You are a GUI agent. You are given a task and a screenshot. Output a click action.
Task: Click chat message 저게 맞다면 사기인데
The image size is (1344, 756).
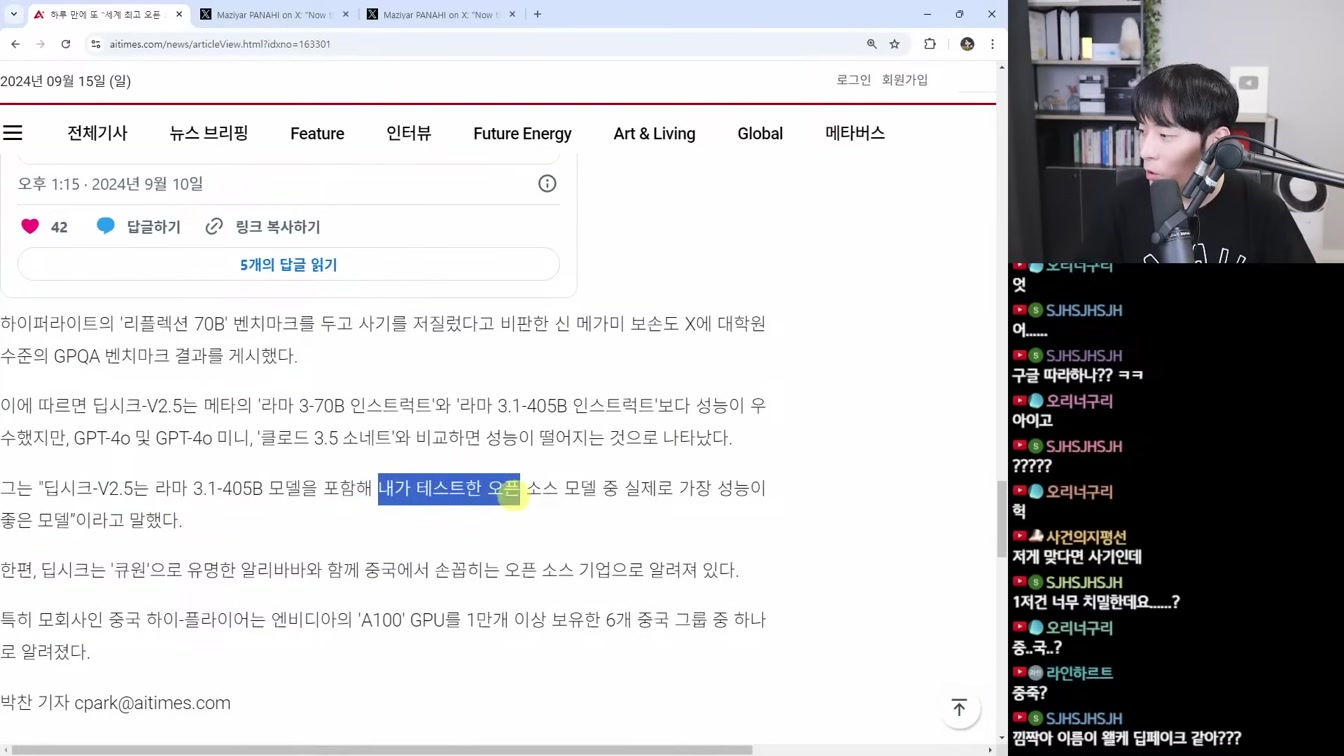tap(1076, 557)
